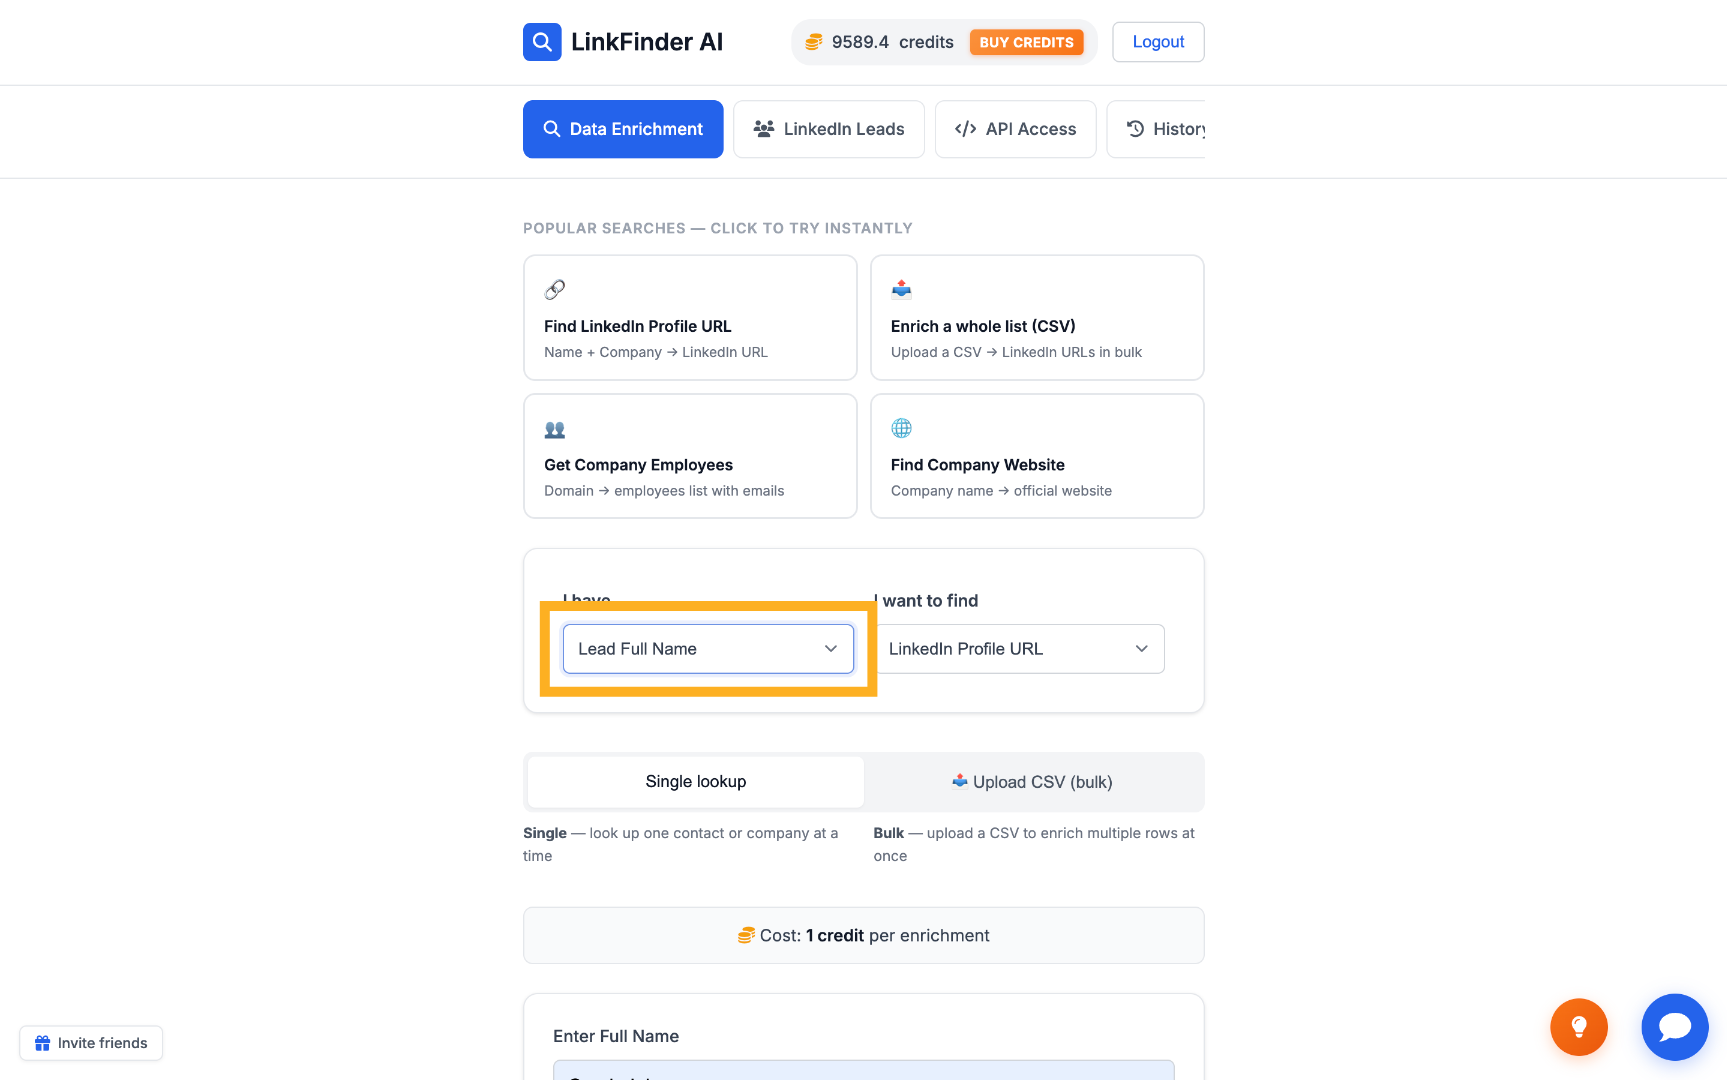This screenshot has height=1080, width=1727.
Task: Try the Find LinkedIn Profile URL search card
Action: [x=690, y=318]
